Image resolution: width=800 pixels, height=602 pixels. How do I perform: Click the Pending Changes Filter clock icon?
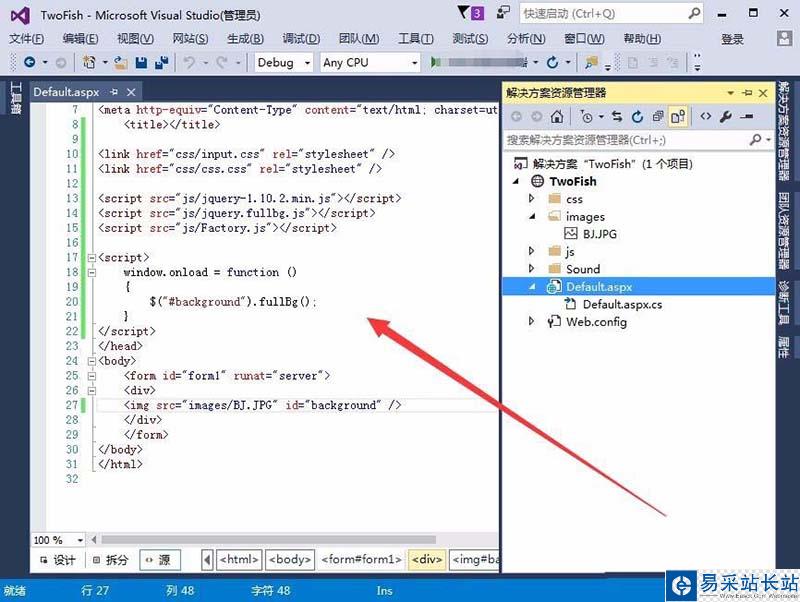(x=586, y=117)
